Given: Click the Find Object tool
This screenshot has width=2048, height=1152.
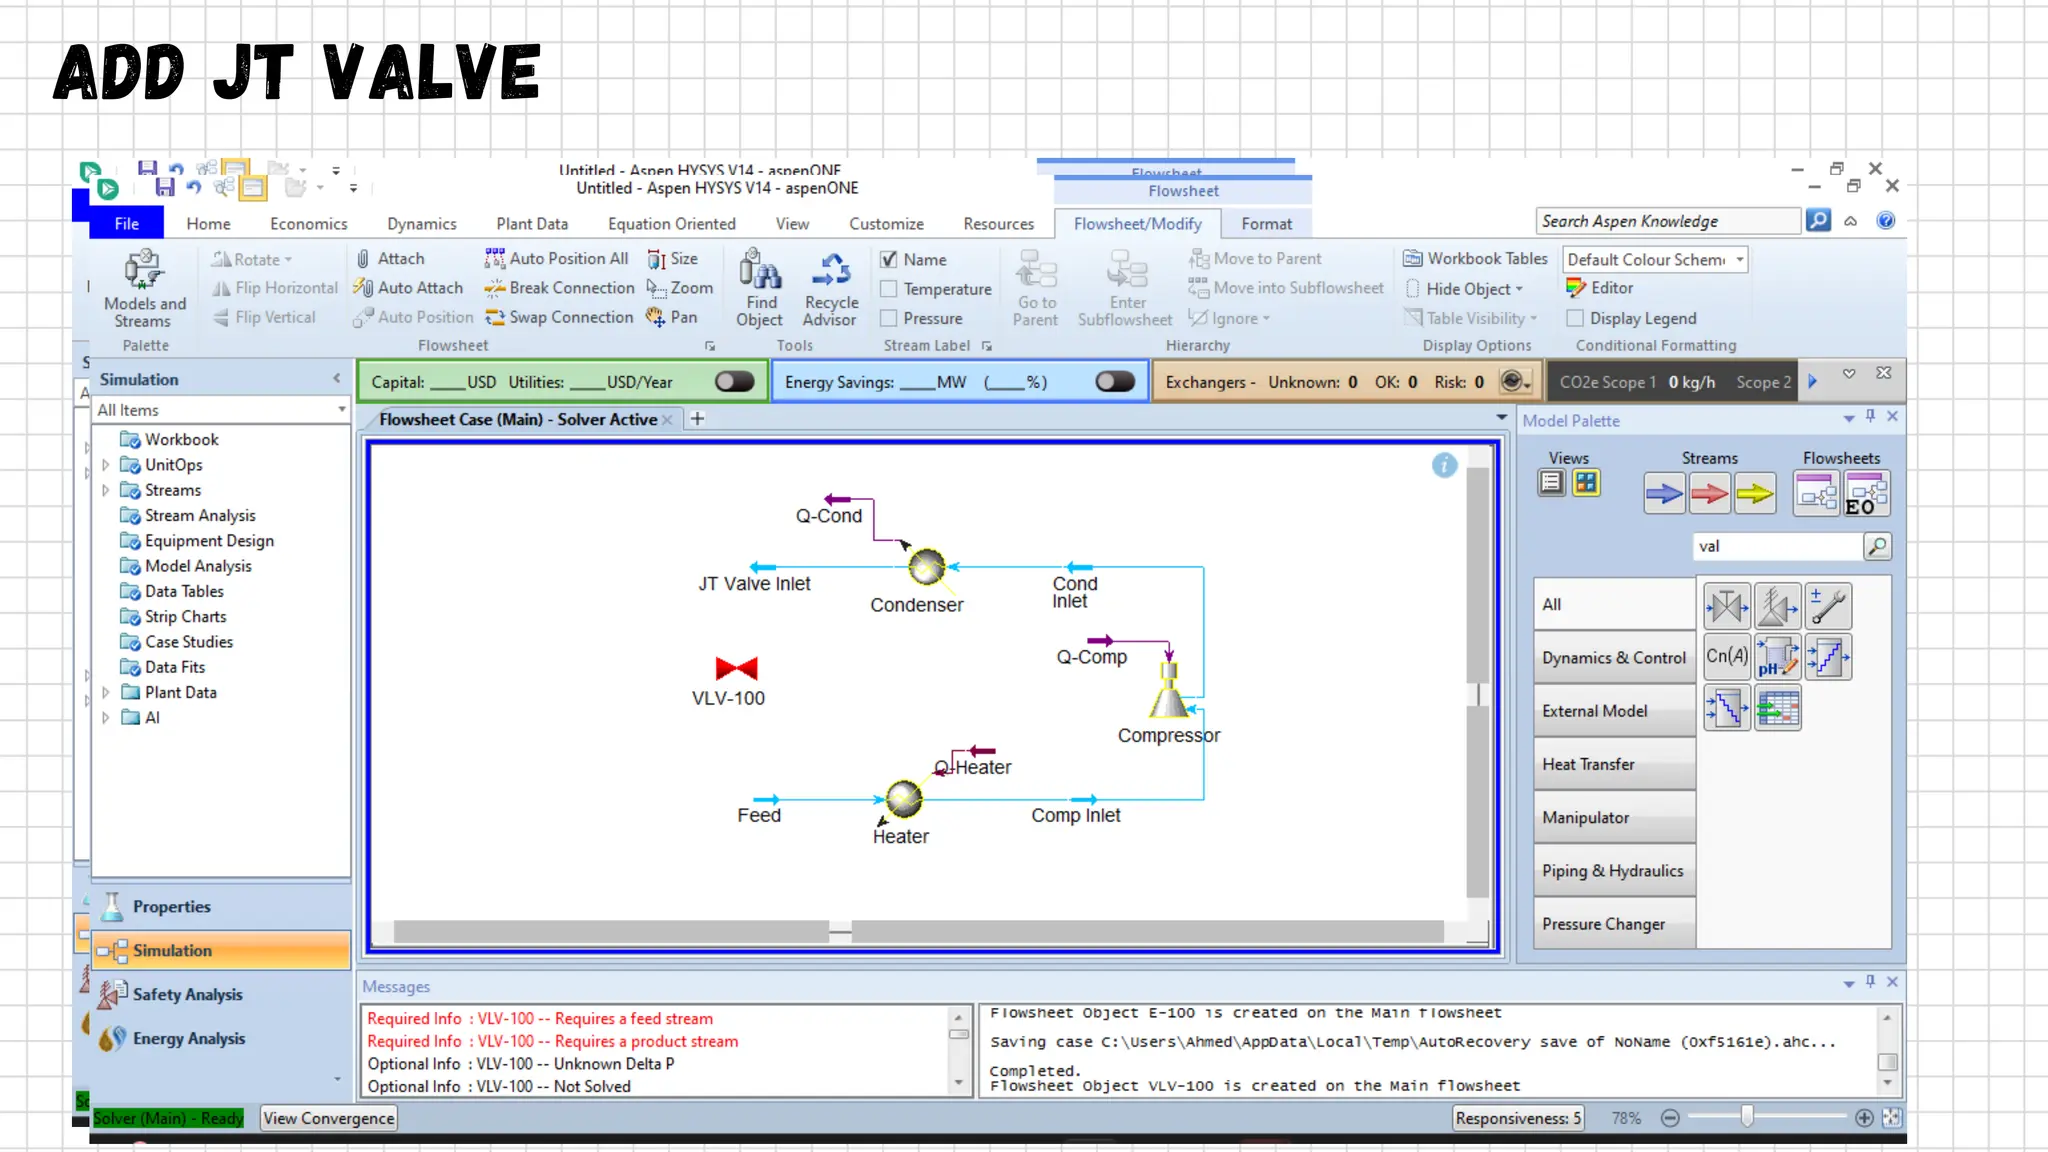Looking at the screenshot, I should [760, 288].
